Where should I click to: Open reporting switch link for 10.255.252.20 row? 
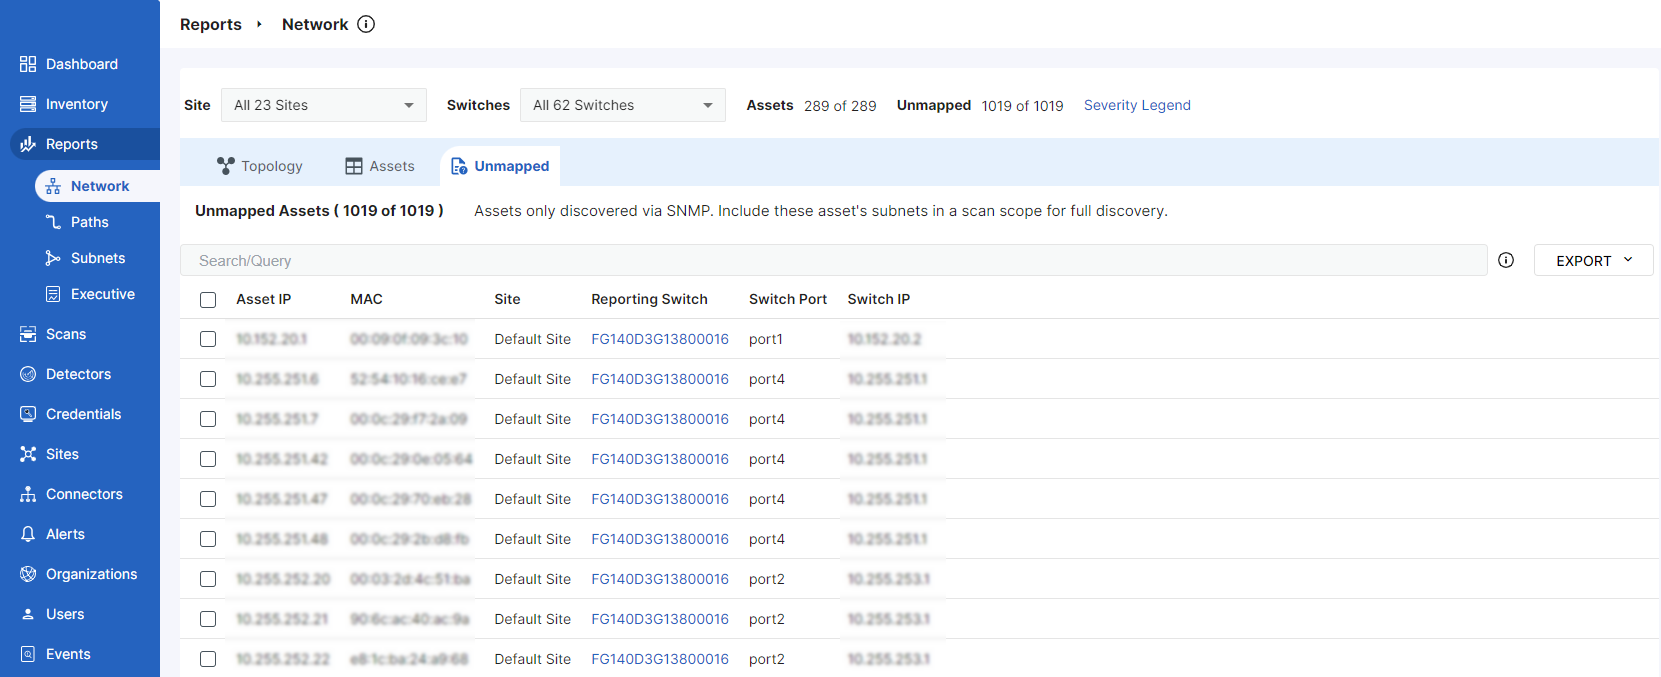(660, 579)
